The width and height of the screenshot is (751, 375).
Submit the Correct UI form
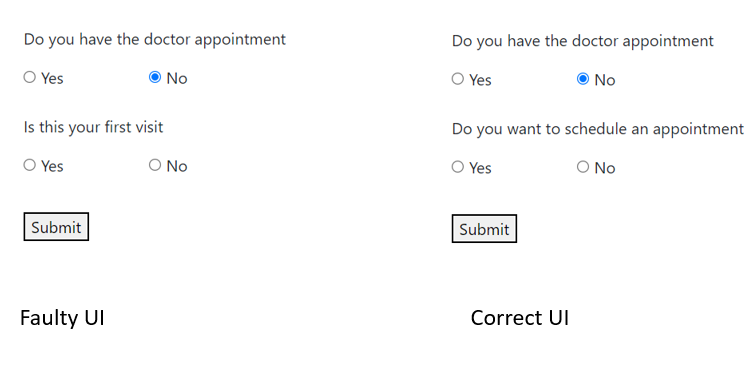484,228
